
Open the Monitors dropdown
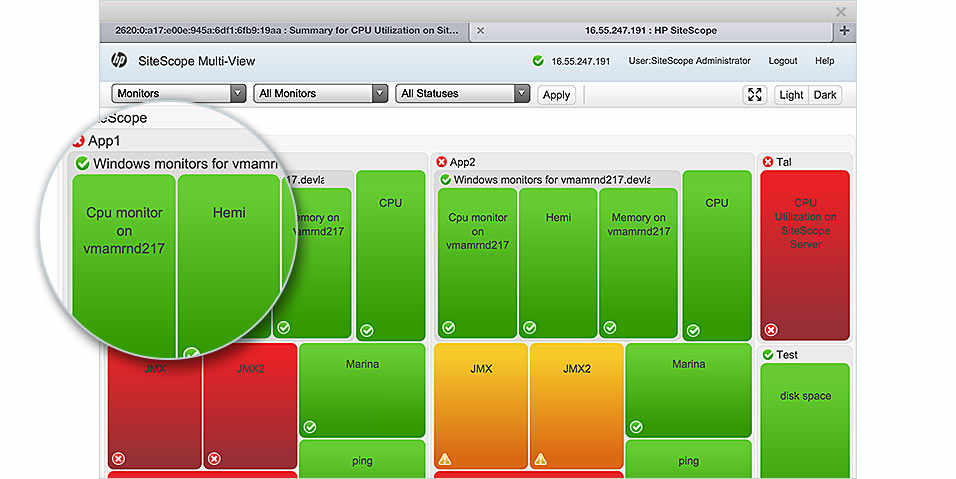tap(179, 93)
